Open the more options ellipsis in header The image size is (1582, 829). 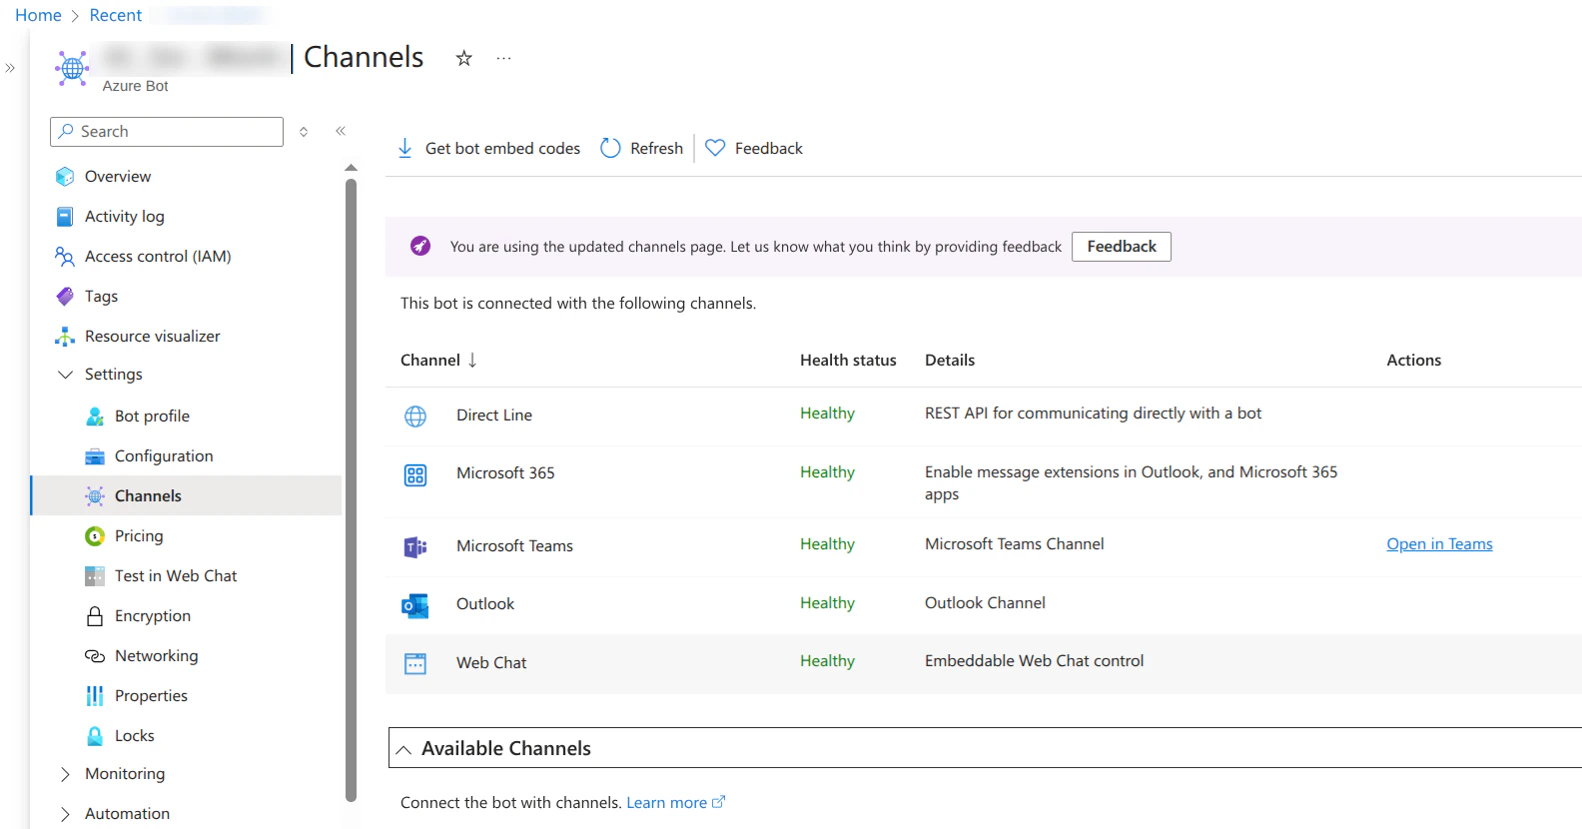coord(504,58)
